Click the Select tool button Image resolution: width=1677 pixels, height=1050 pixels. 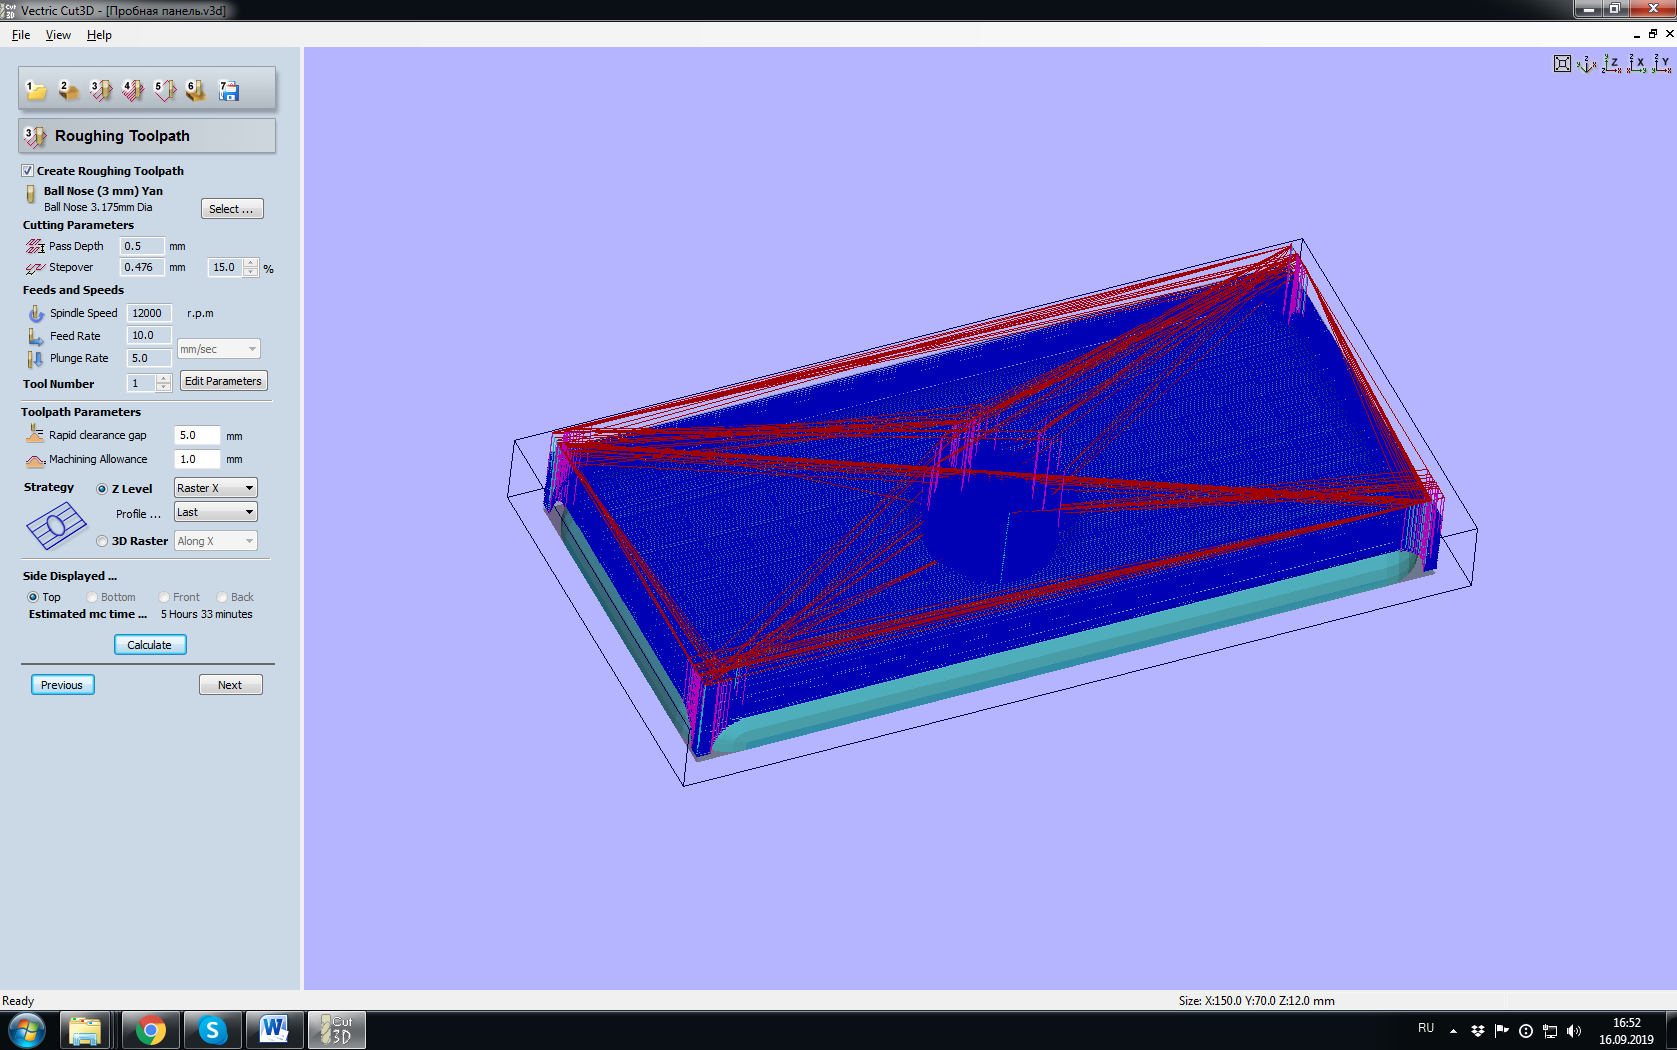pos(232,209)
